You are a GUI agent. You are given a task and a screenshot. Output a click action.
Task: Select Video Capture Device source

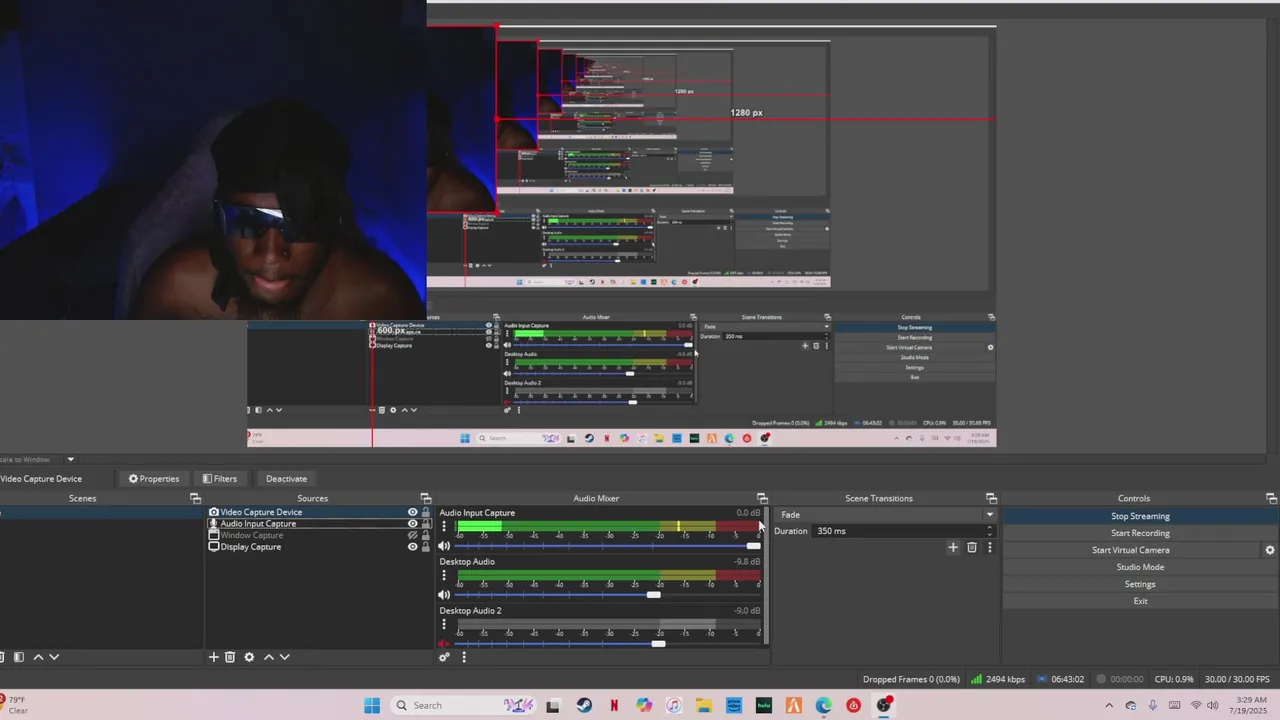[x=261, y=512]
